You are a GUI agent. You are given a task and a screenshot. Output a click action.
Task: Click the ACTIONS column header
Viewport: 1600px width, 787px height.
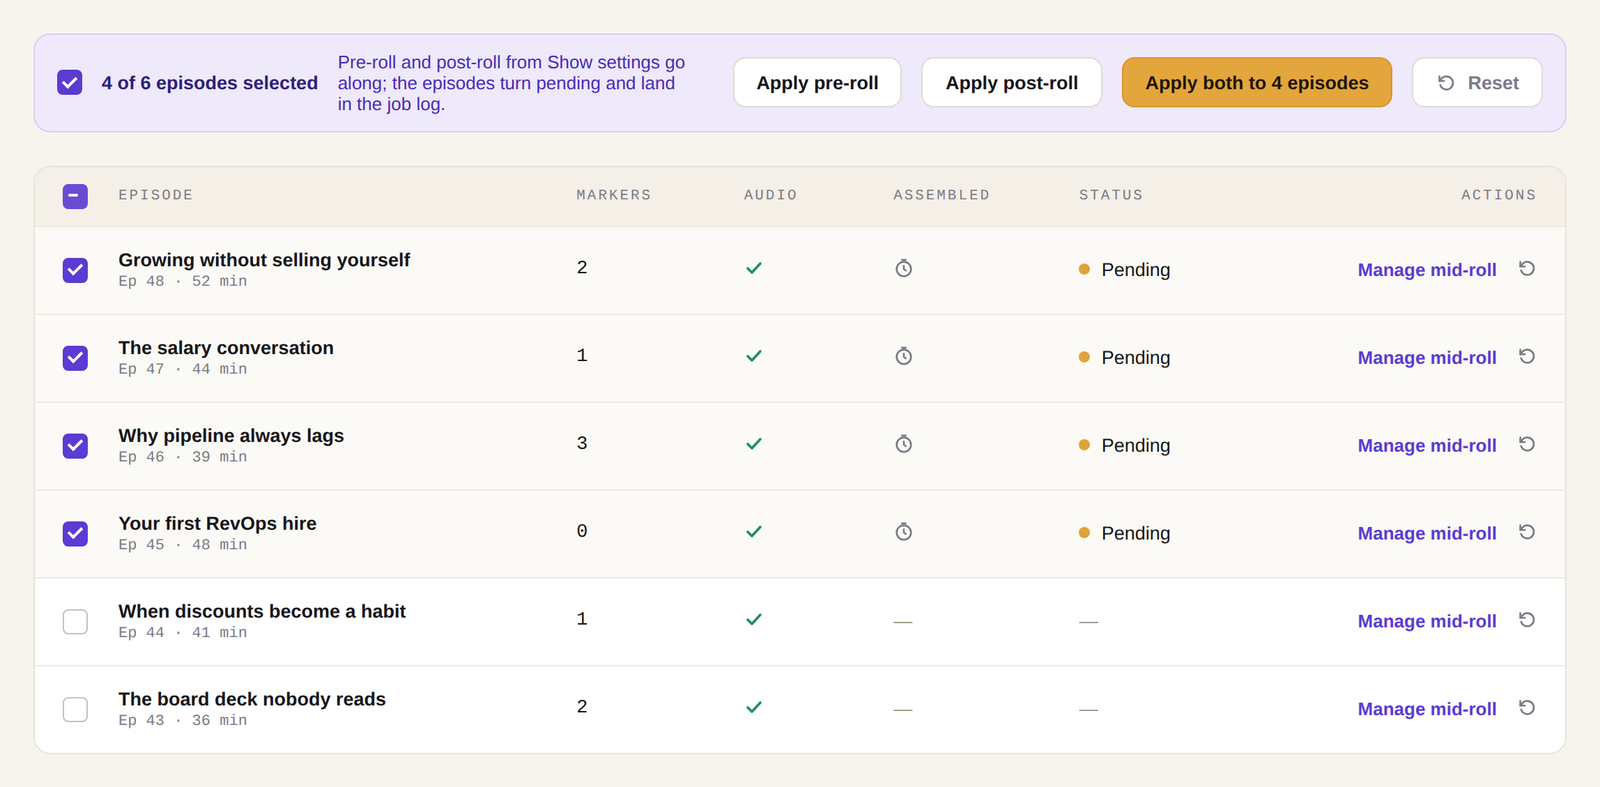coord(1499,195)
